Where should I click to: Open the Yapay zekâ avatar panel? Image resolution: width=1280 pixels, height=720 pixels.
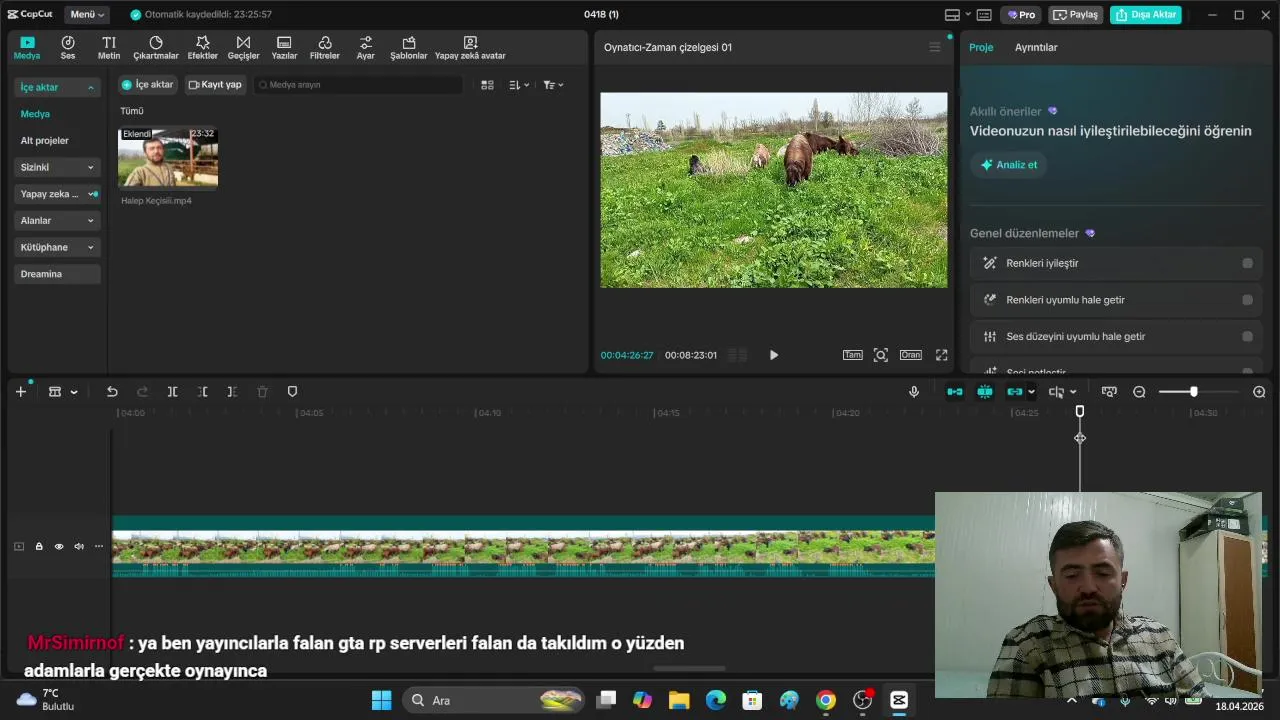[470, 48]
